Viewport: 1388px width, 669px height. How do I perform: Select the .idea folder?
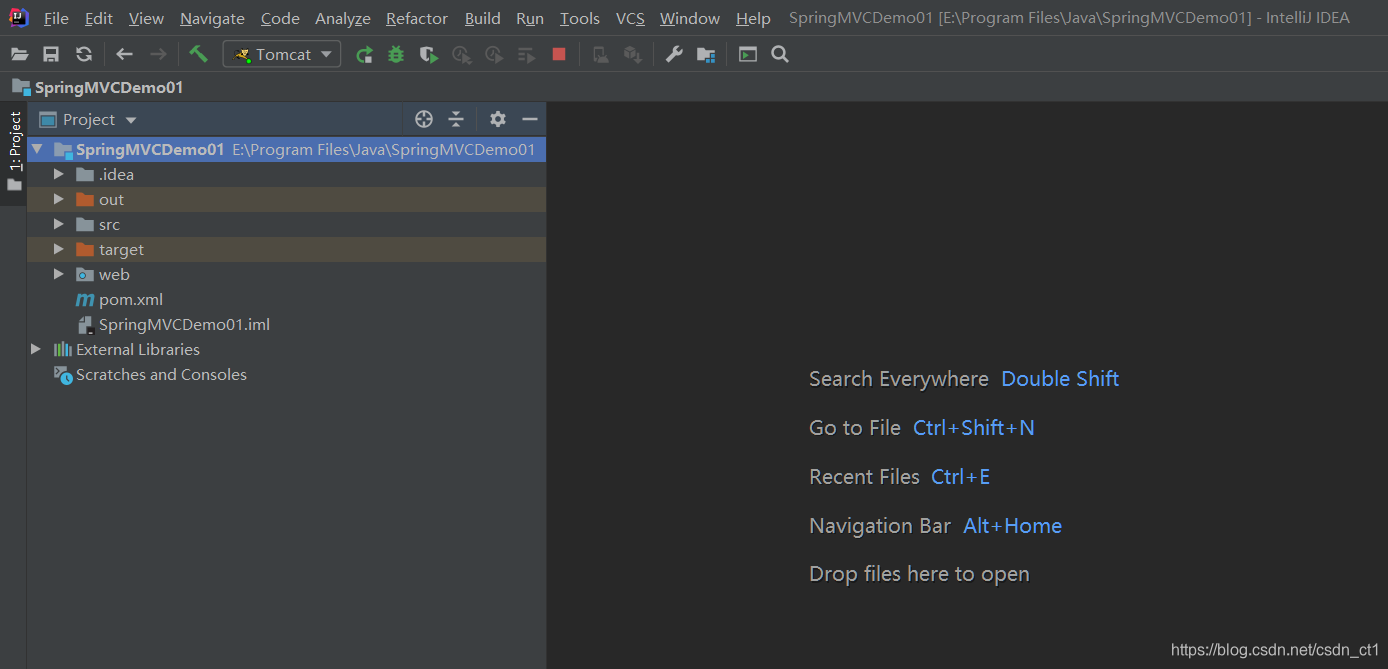click(287, 175)
